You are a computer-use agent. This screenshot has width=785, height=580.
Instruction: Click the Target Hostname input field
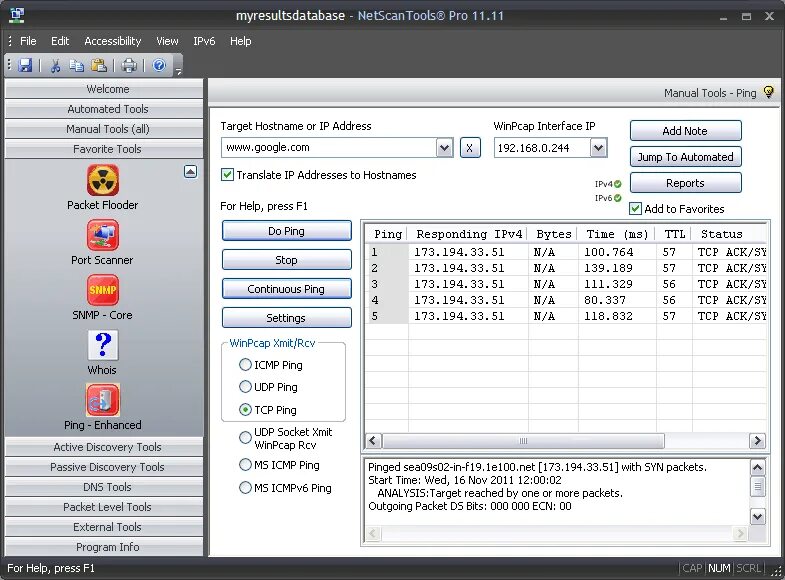328,148
